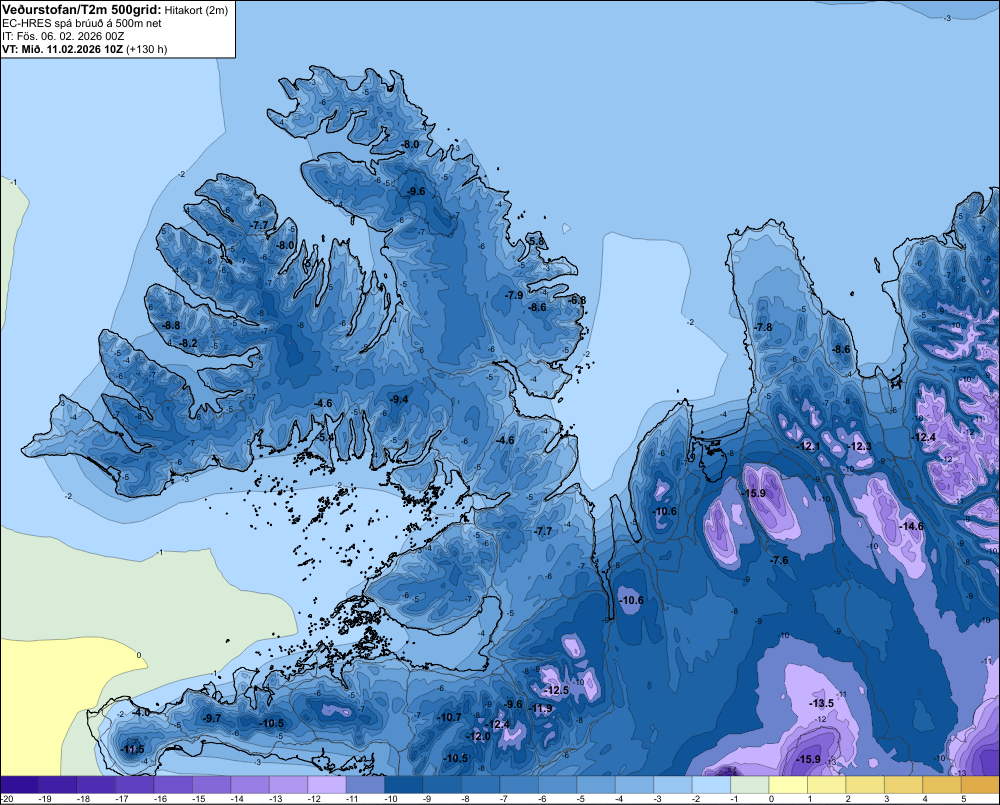1000x805 pixels.
Task: Click the legend tick label '-15'
Action: (x=198, y=799)
